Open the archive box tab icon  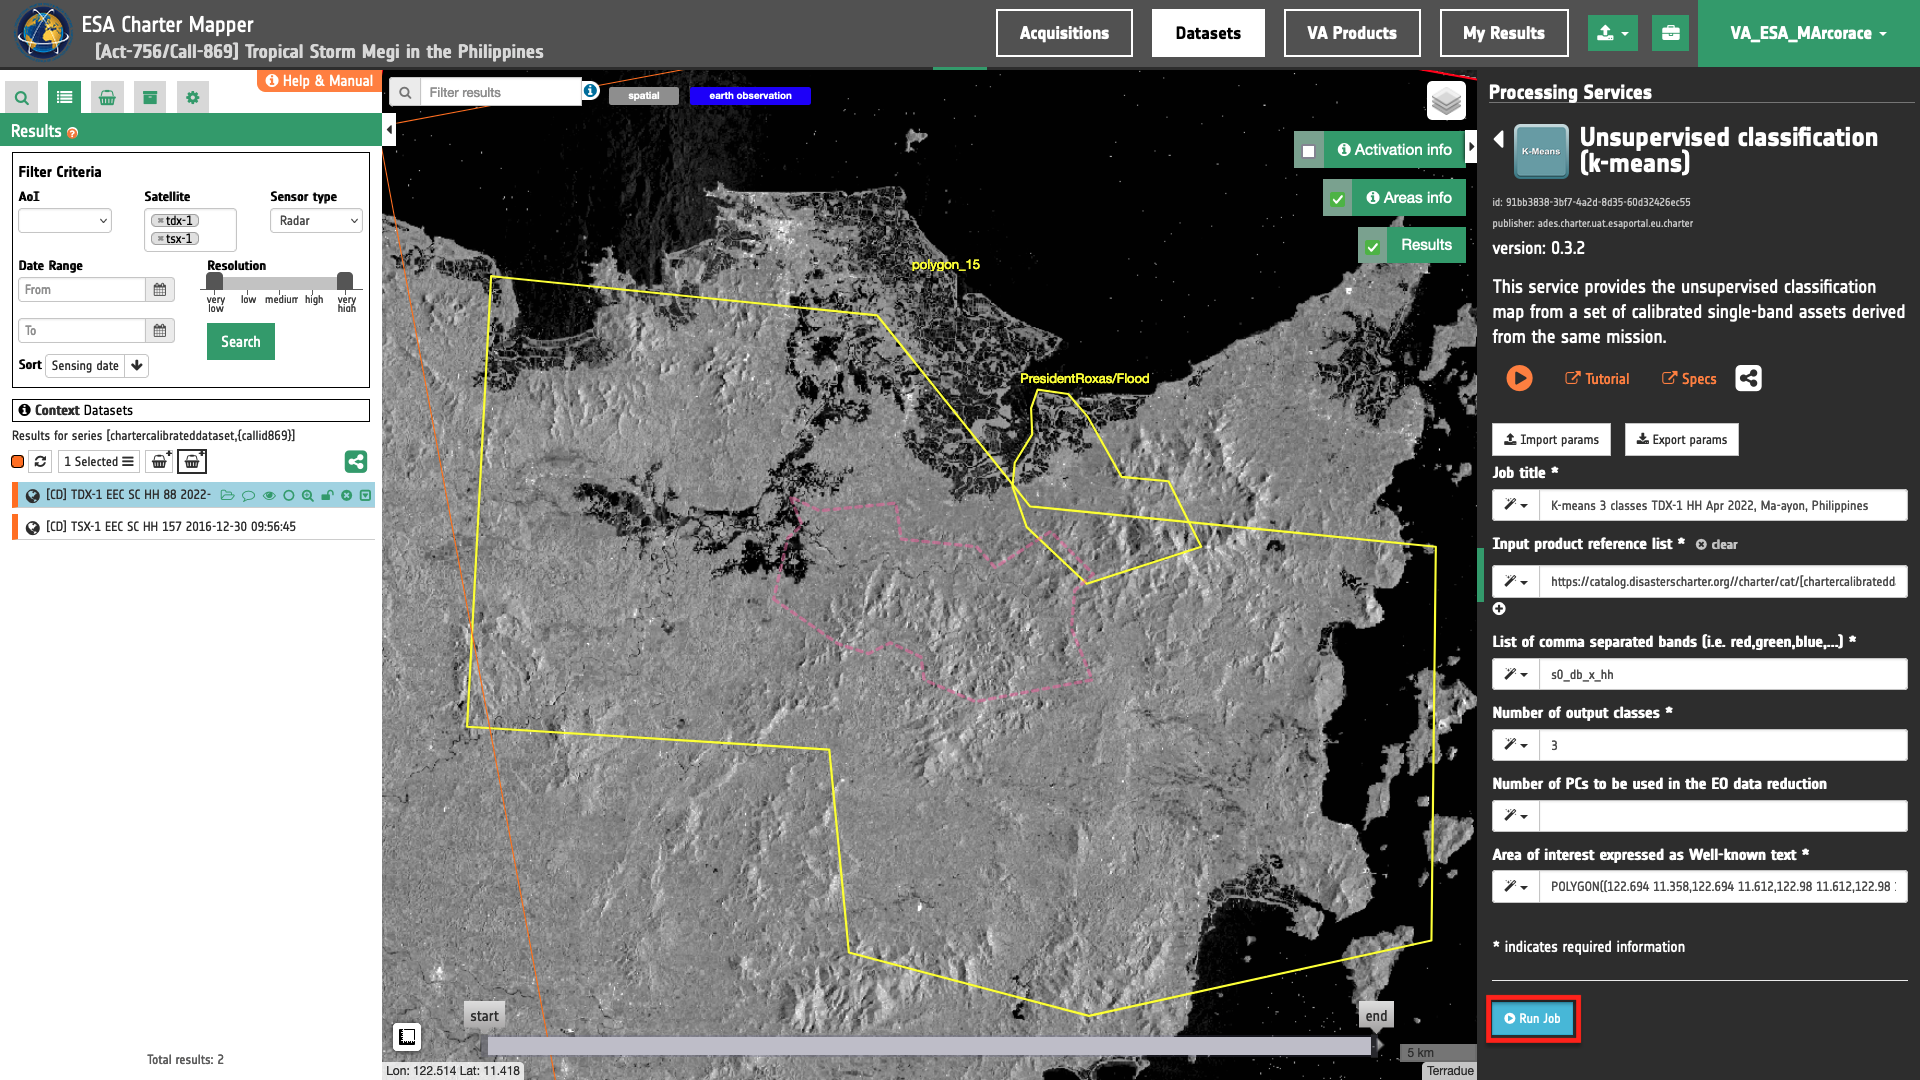[x=150, y=97]
